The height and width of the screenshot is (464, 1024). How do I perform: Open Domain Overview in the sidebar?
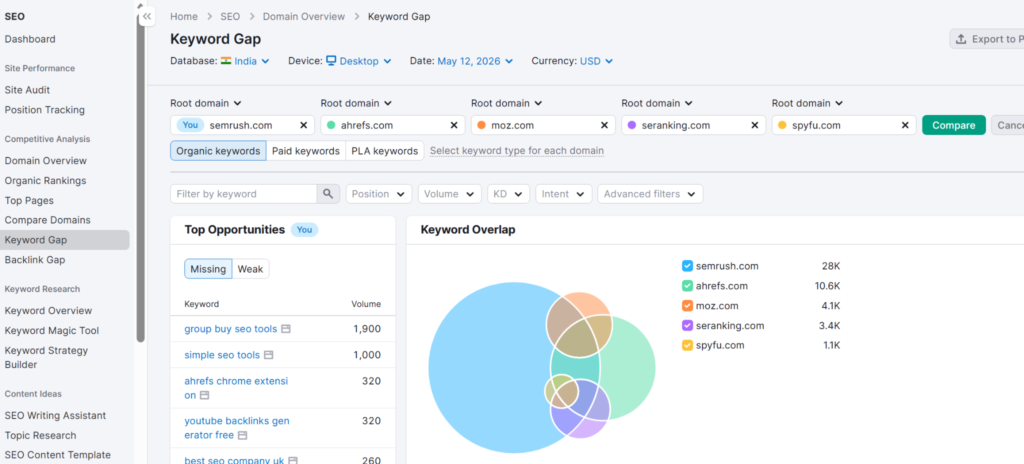click(46, 160)
